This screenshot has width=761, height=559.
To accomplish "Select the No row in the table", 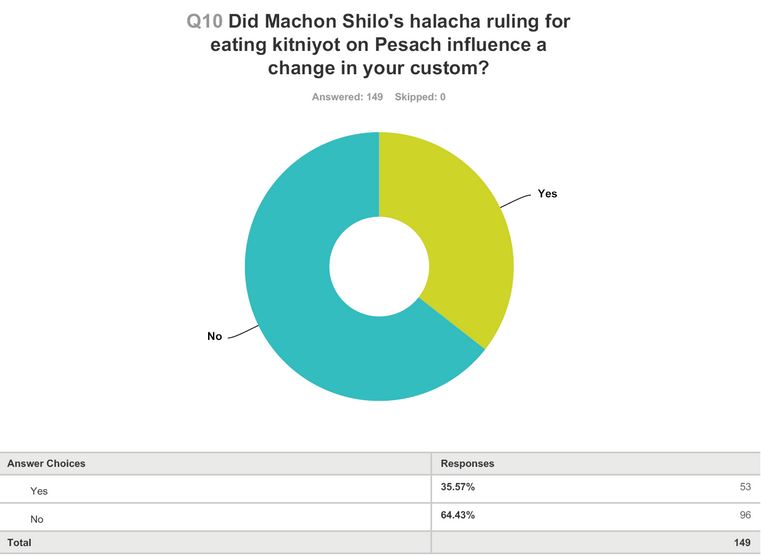I will pos(38,519).
